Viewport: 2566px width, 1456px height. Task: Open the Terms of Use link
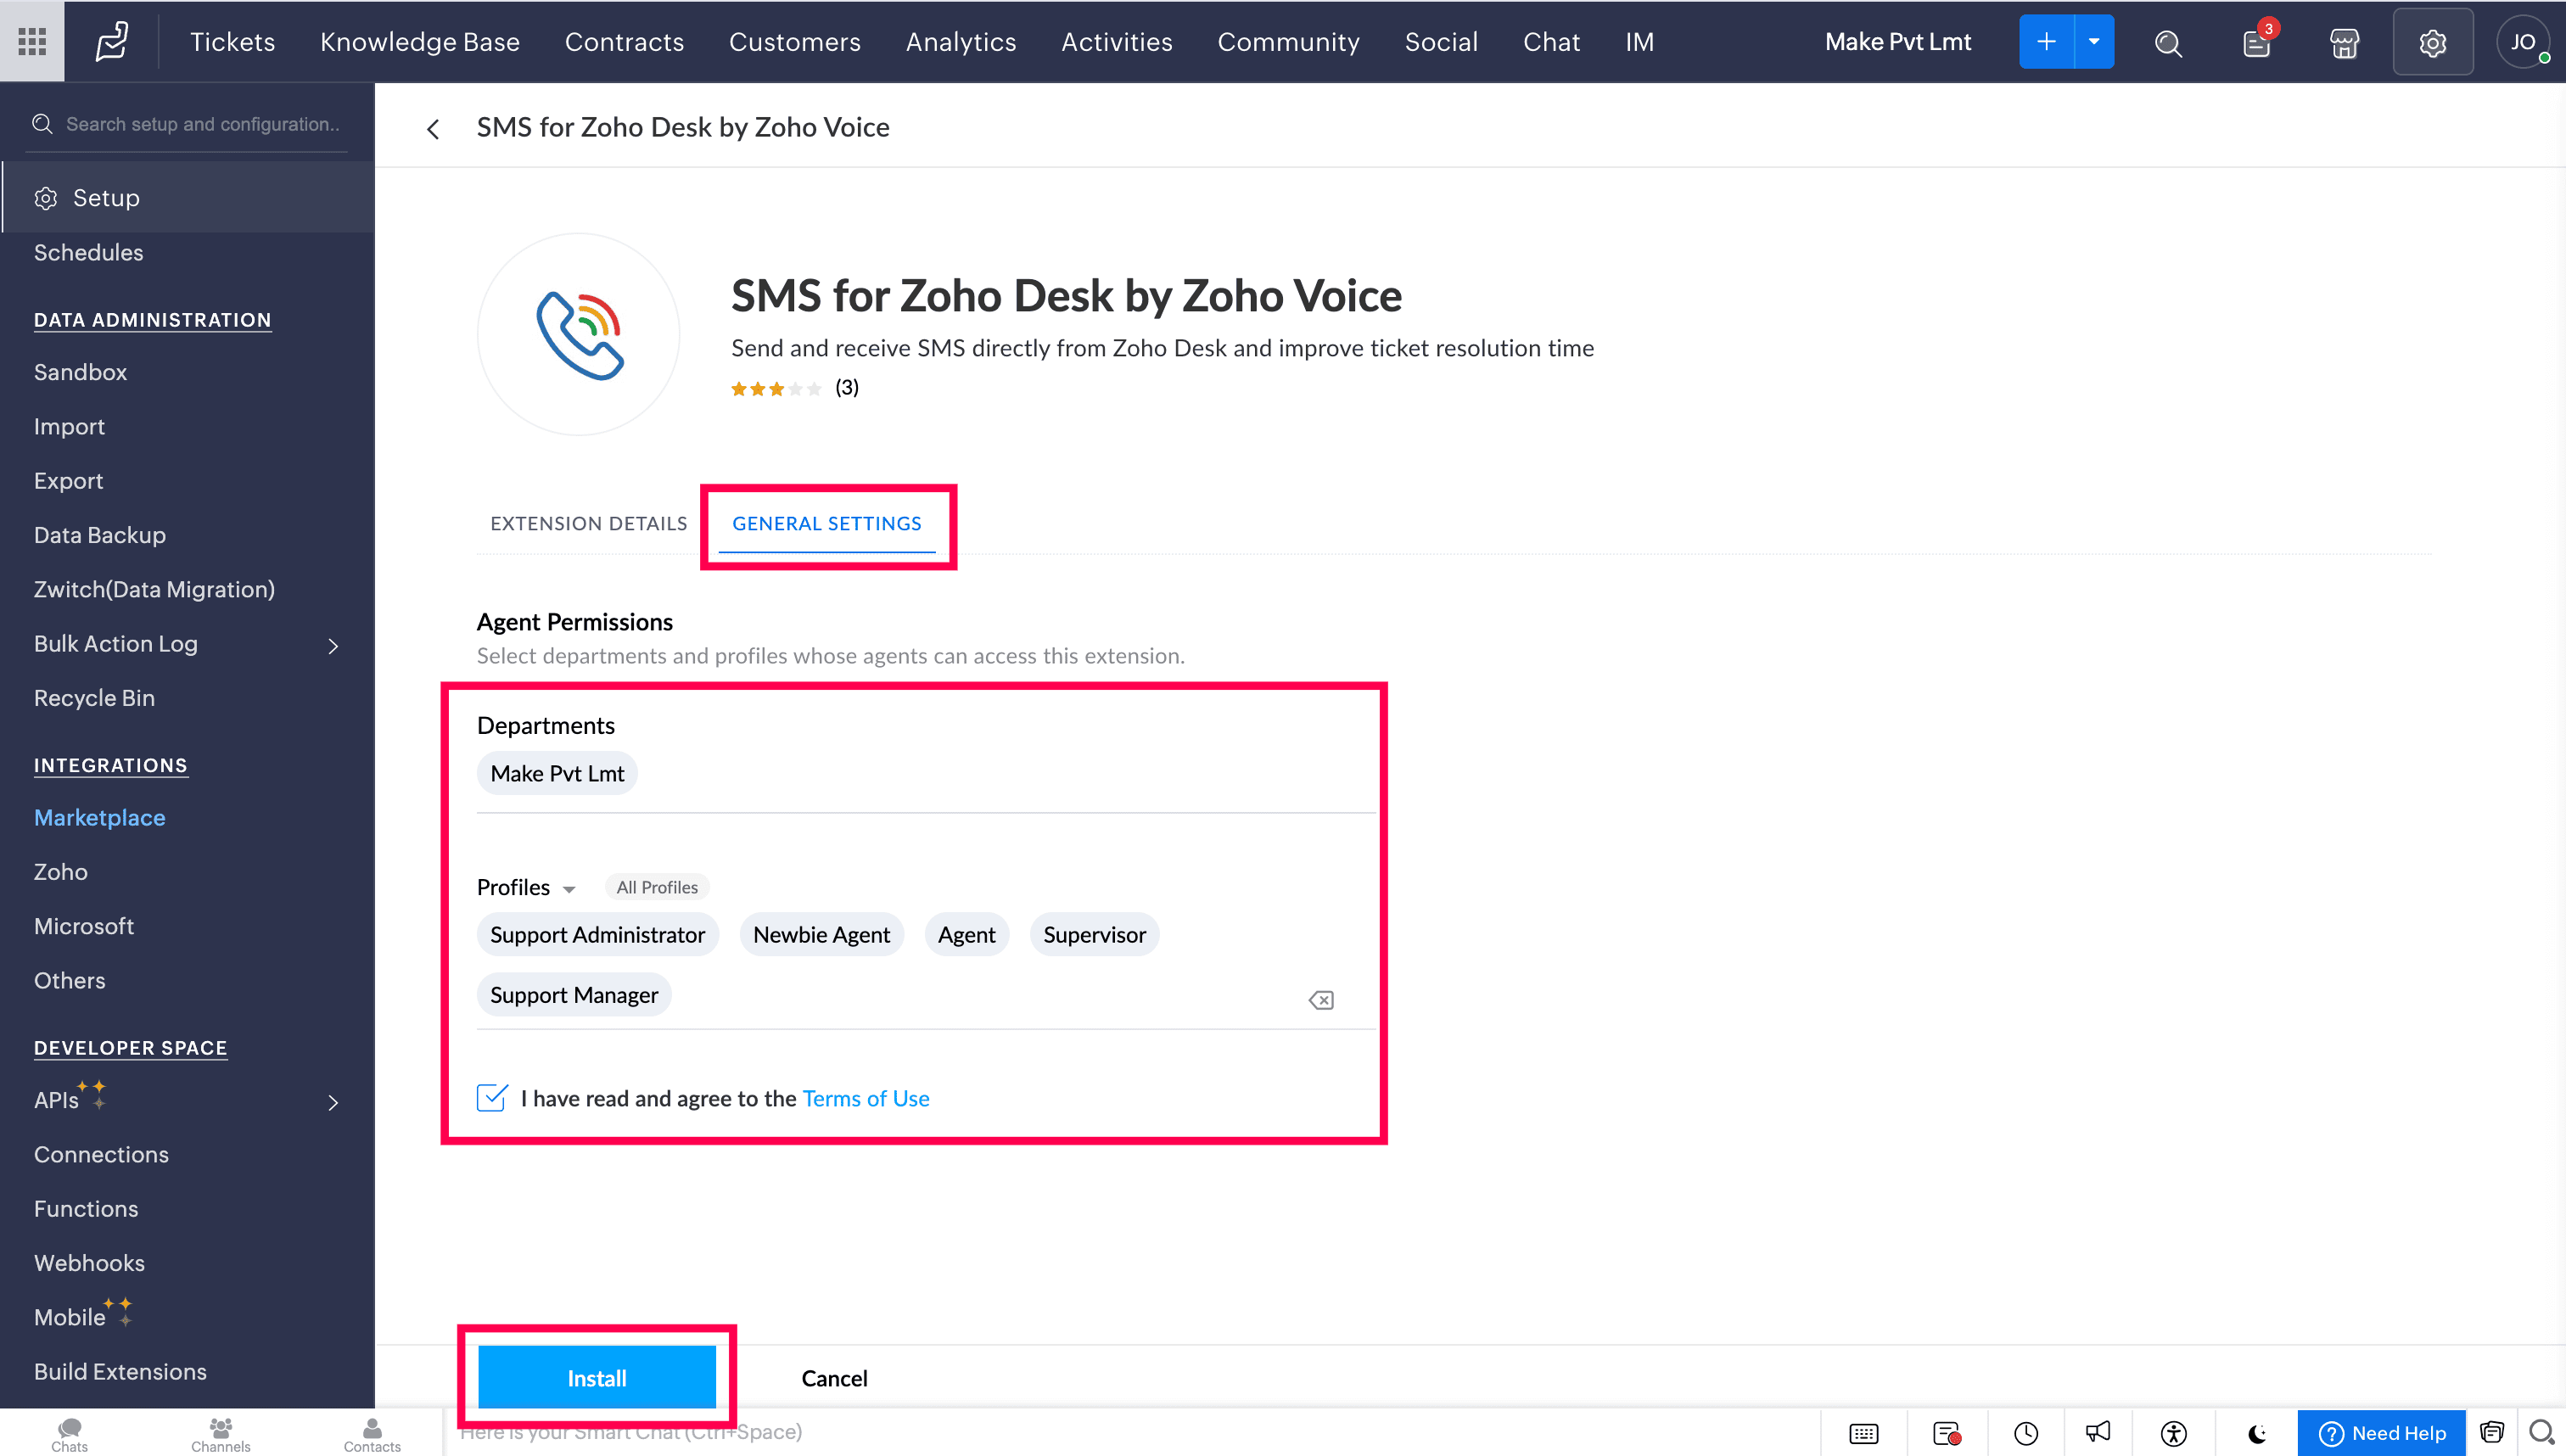(865, 1098)
